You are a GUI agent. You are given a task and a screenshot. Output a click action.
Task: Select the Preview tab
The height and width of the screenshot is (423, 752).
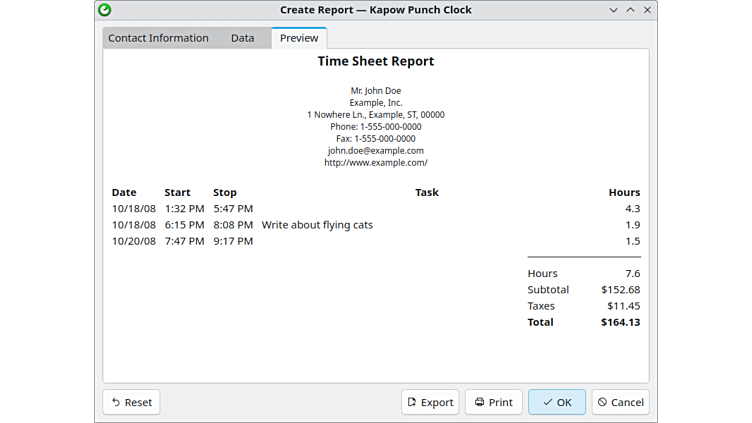click(299, 38)
